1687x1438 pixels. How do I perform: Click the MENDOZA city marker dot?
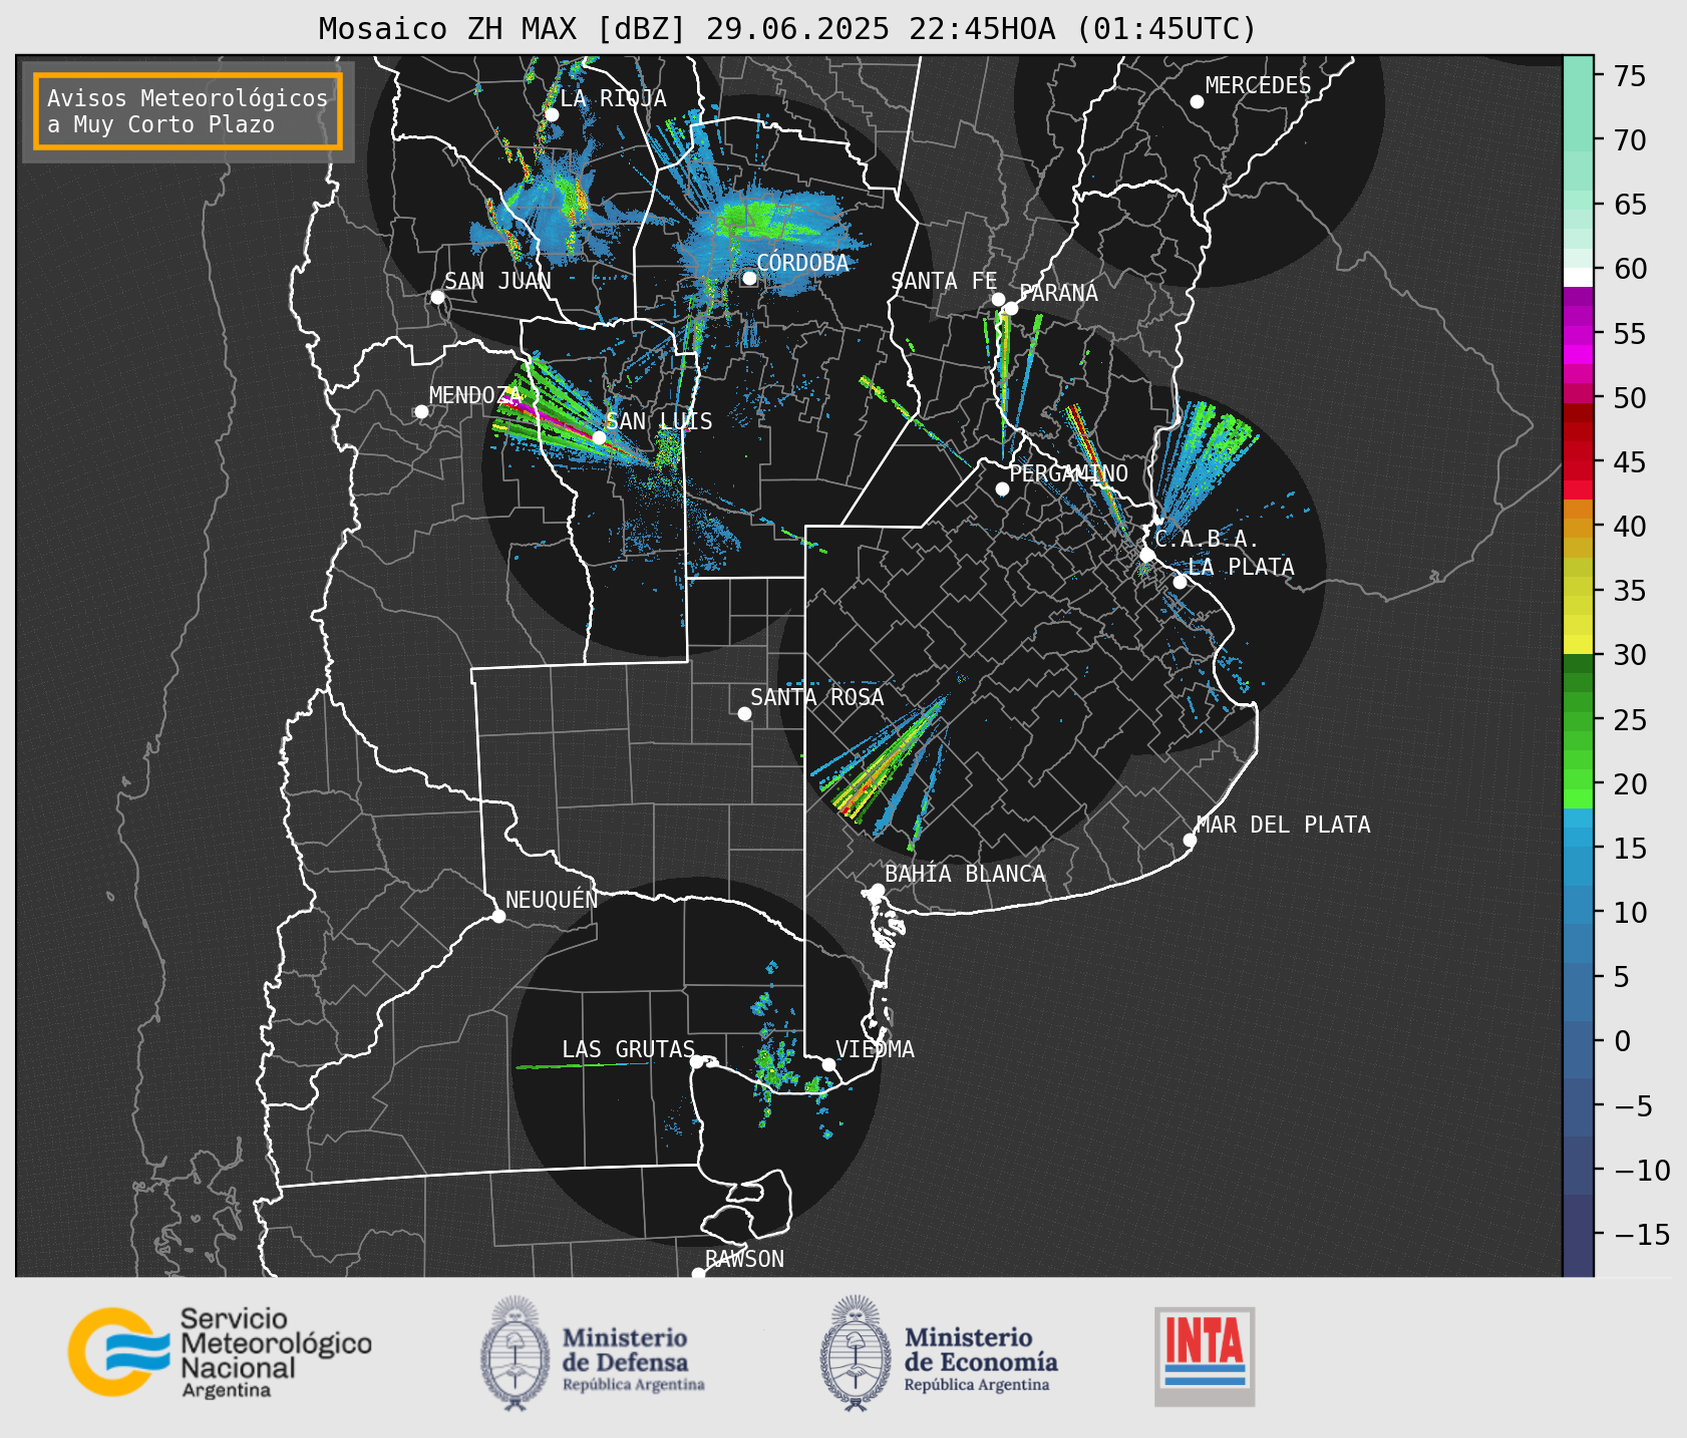point(421,412)
